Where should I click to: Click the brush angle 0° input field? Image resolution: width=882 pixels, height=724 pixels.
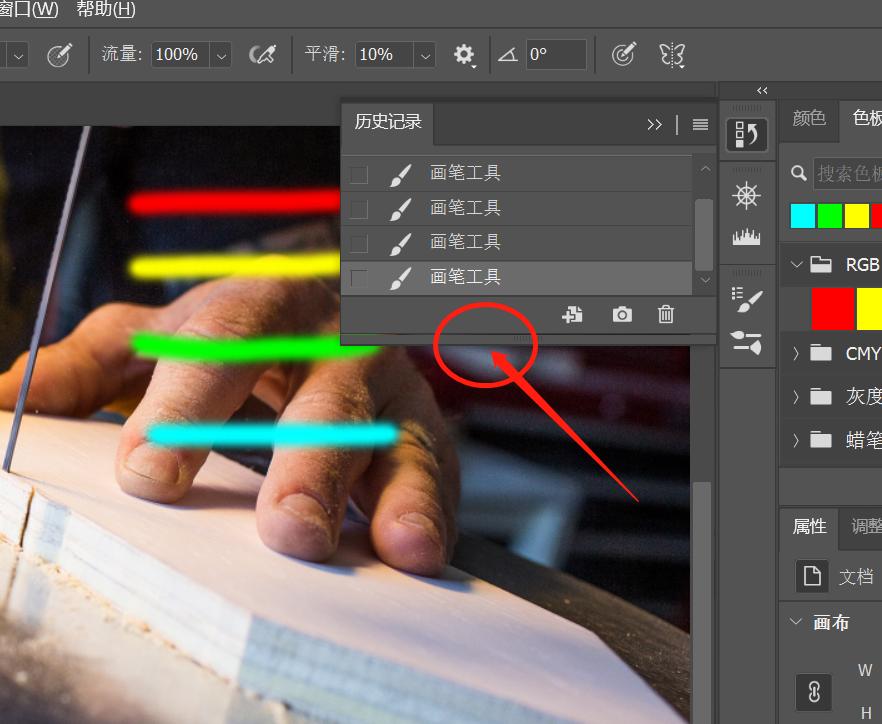pyautogui.click(x=556, y=55)
